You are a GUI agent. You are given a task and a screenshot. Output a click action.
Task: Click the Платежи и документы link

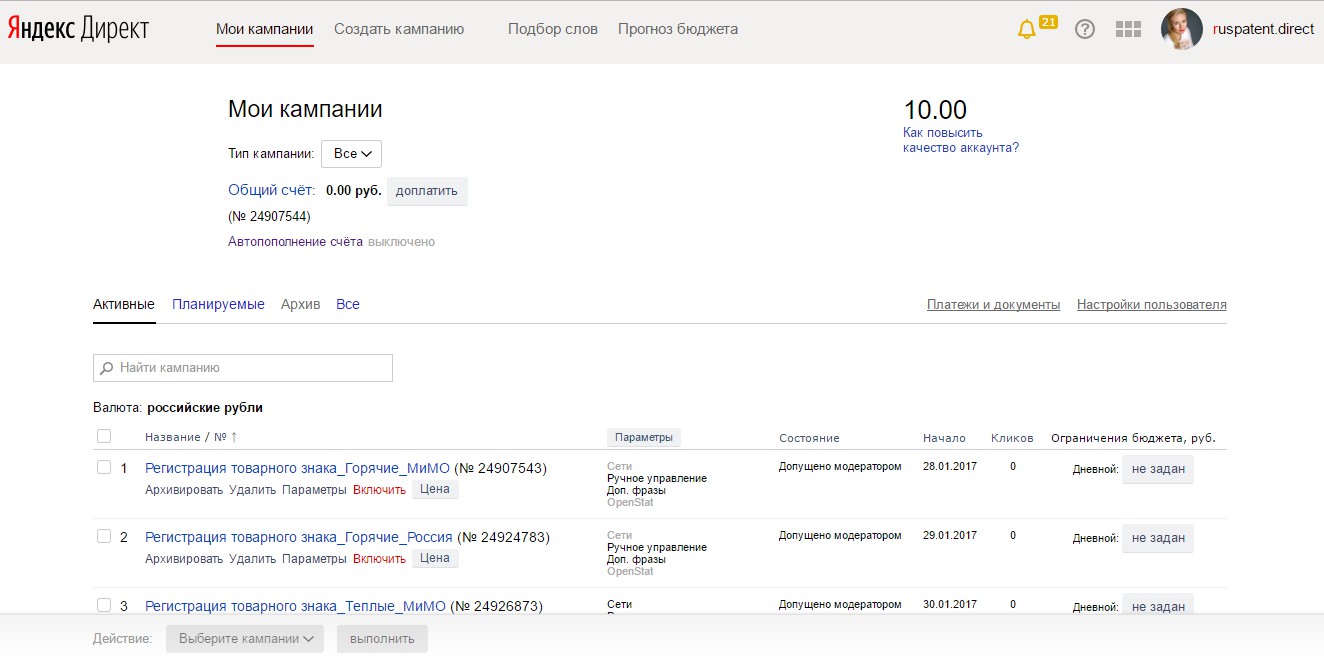click(x=993, y=305)
